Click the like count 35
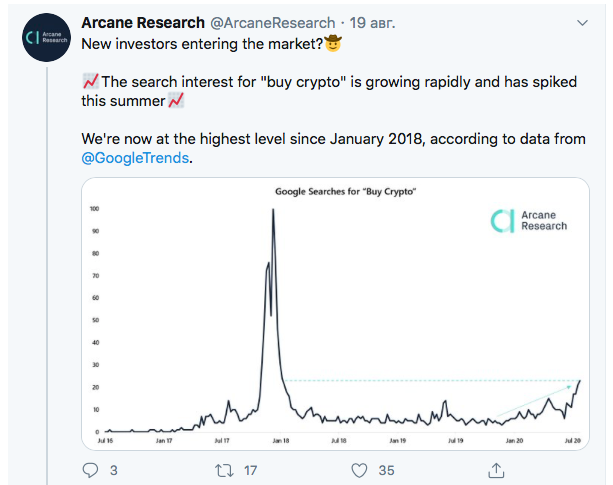Screen dimensions: 613x485 pos(386,469)
